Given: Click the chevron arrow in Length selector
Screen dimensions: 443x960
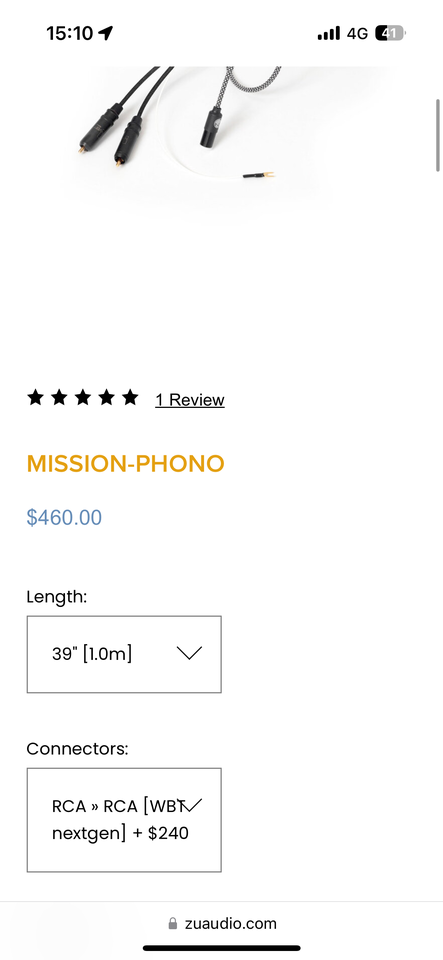Looking at the screenshot, I should 189,653.
